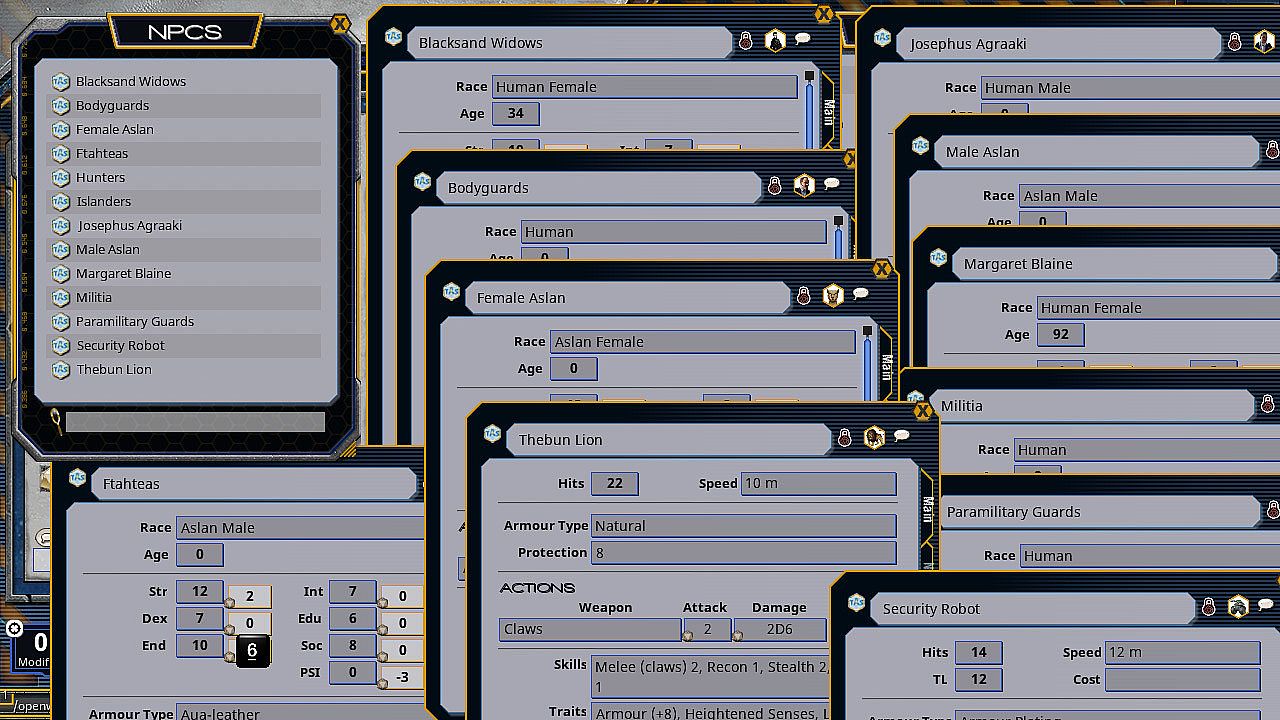Viewport: 1280px width, 720px height.
Task: Click the Thebun Lion speech bubble icon
Action: point(901,437)
